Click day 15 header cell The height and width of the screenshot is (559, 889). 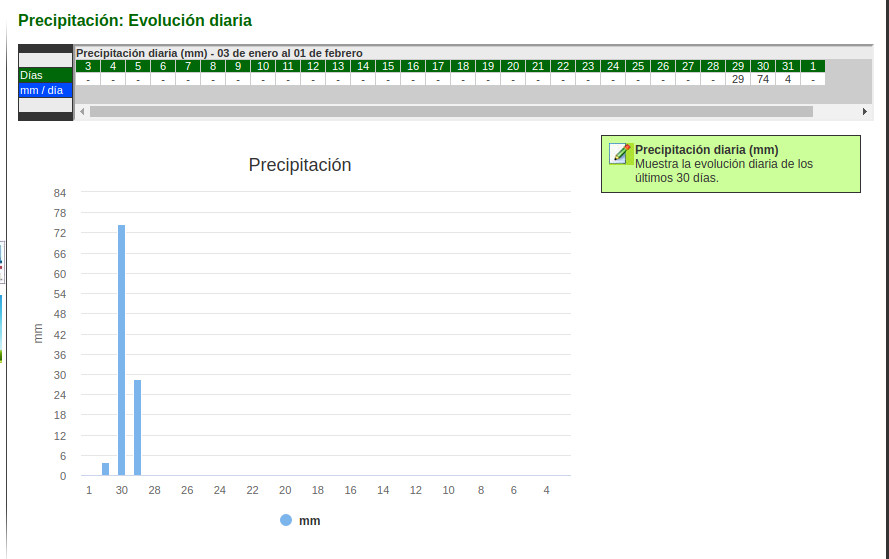pos(388,66)
